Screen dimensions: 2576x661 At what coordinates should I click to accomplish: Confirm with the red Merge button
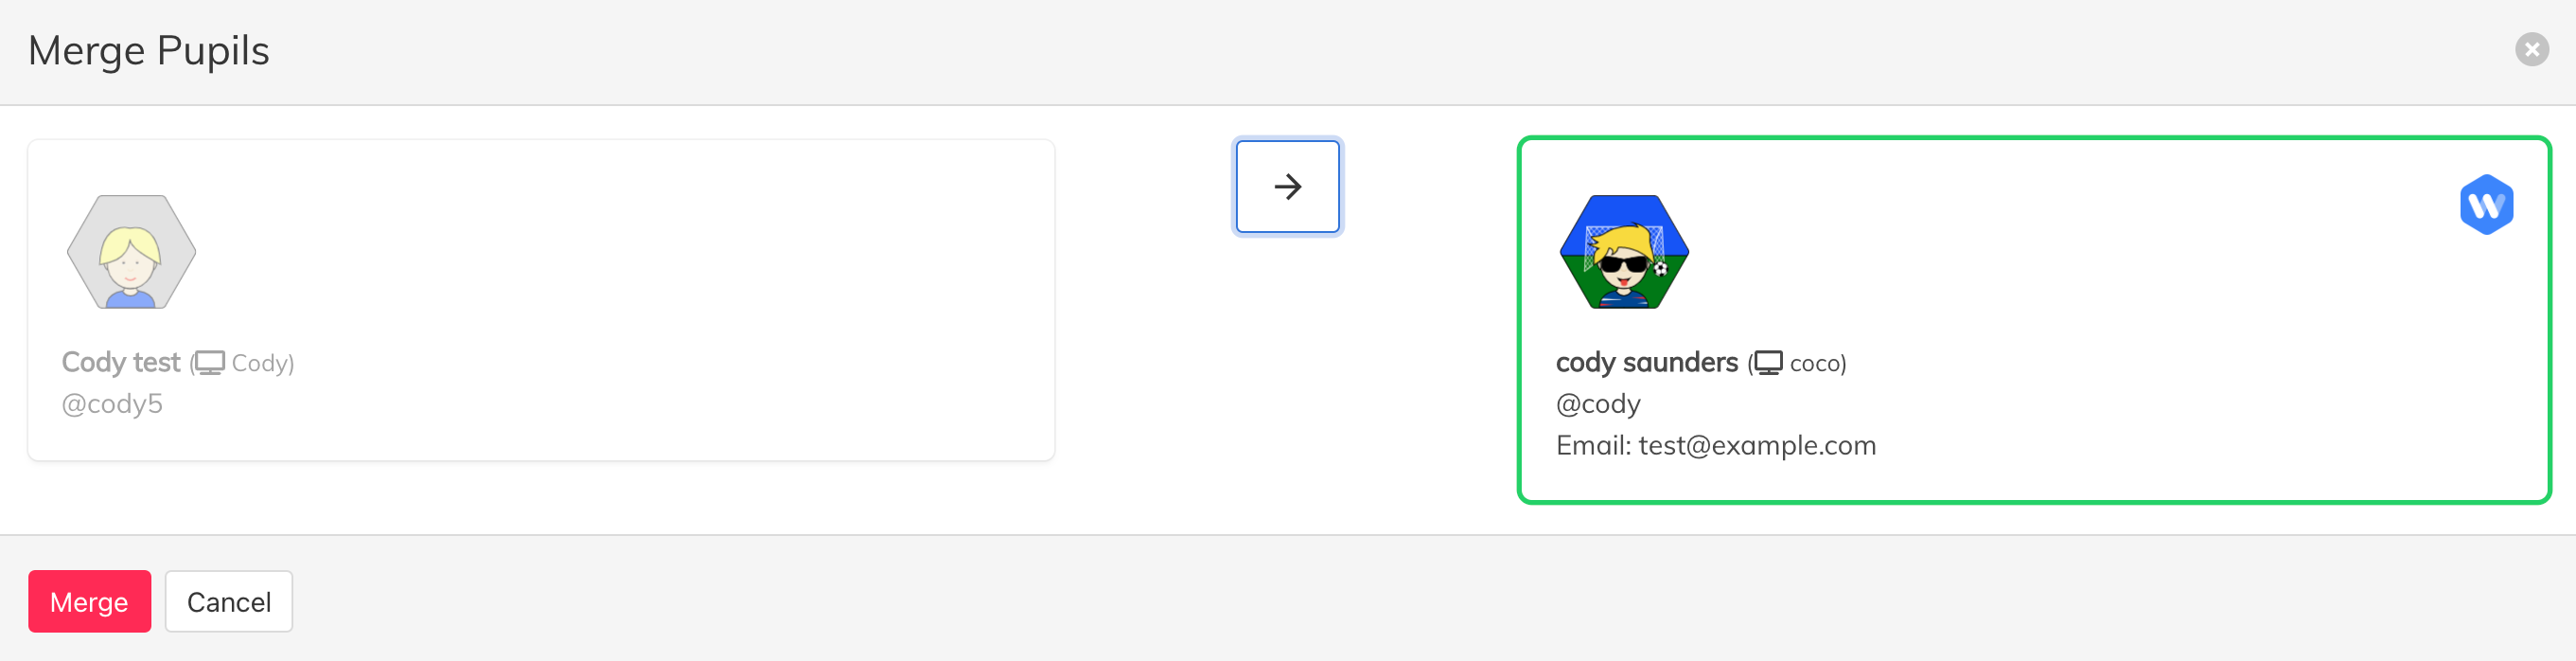point(89,602)
